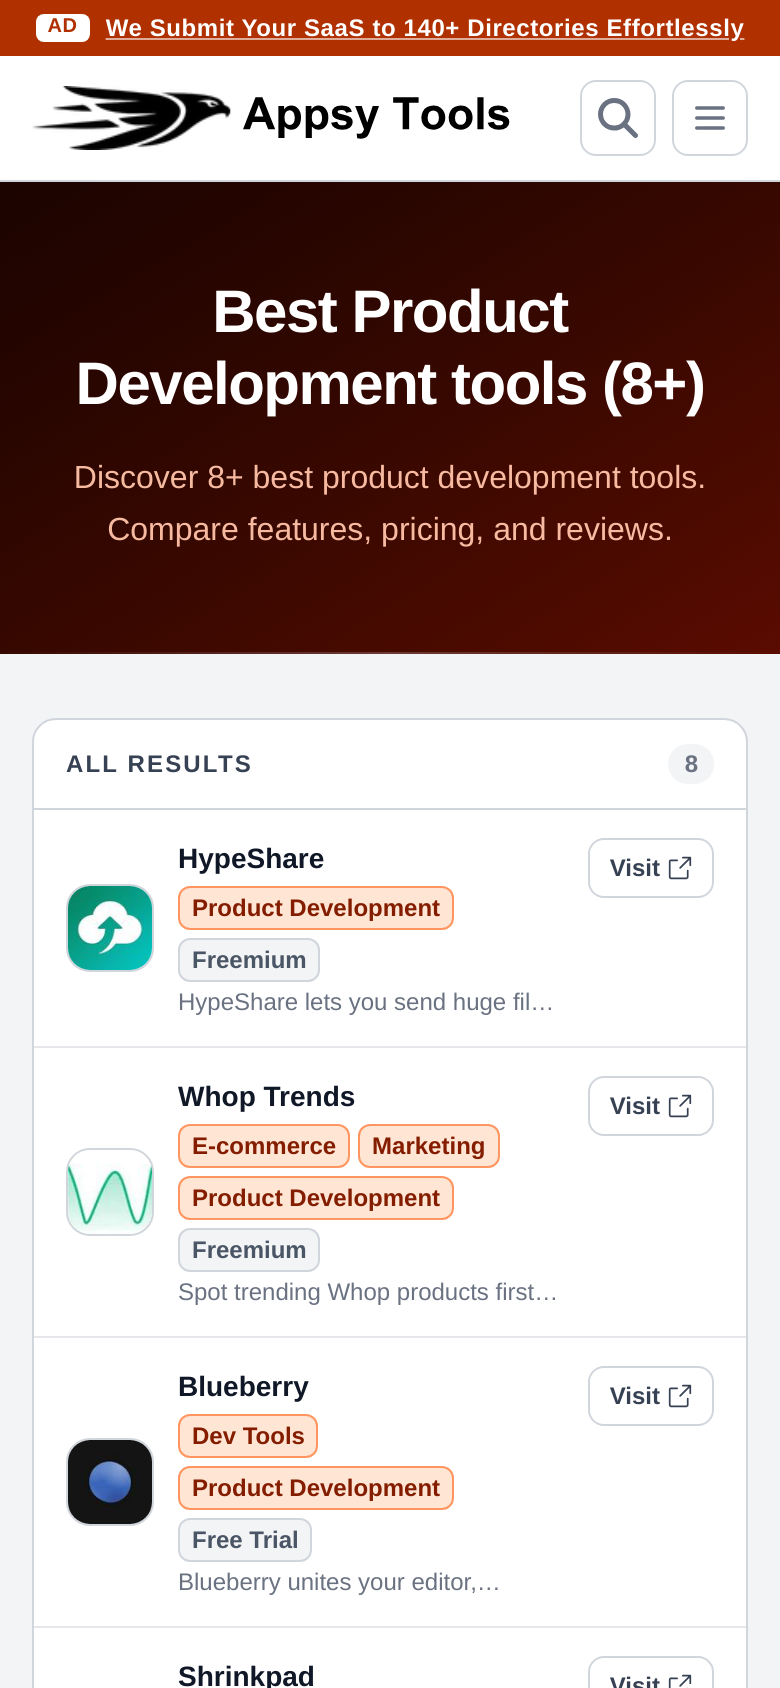Click the Blueberry sphere app icon
The height and width of the screenshot is (1688, 780).
click(110, 1482)
